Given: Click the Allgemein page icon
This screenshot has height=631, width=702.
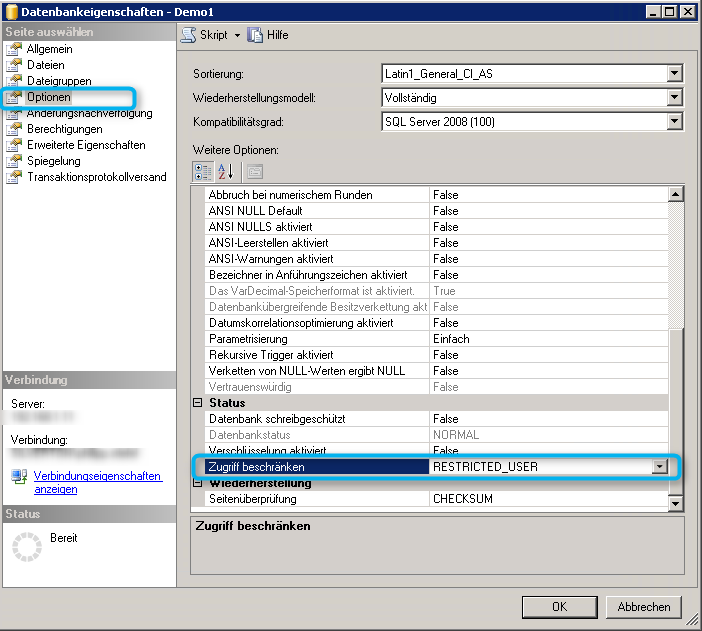Looking at the screenshot, I should [x=14, y=49].
